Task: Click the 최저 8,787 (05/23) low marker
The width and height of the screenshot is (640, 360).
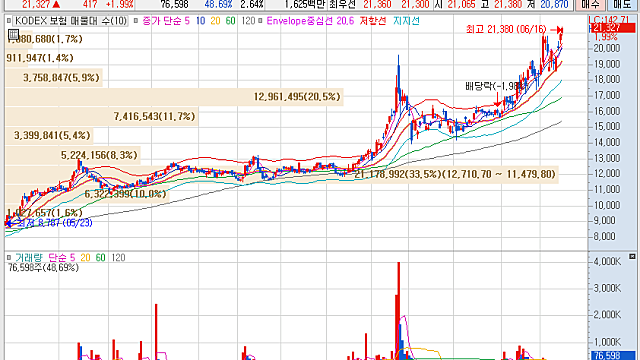Action: 49,223
